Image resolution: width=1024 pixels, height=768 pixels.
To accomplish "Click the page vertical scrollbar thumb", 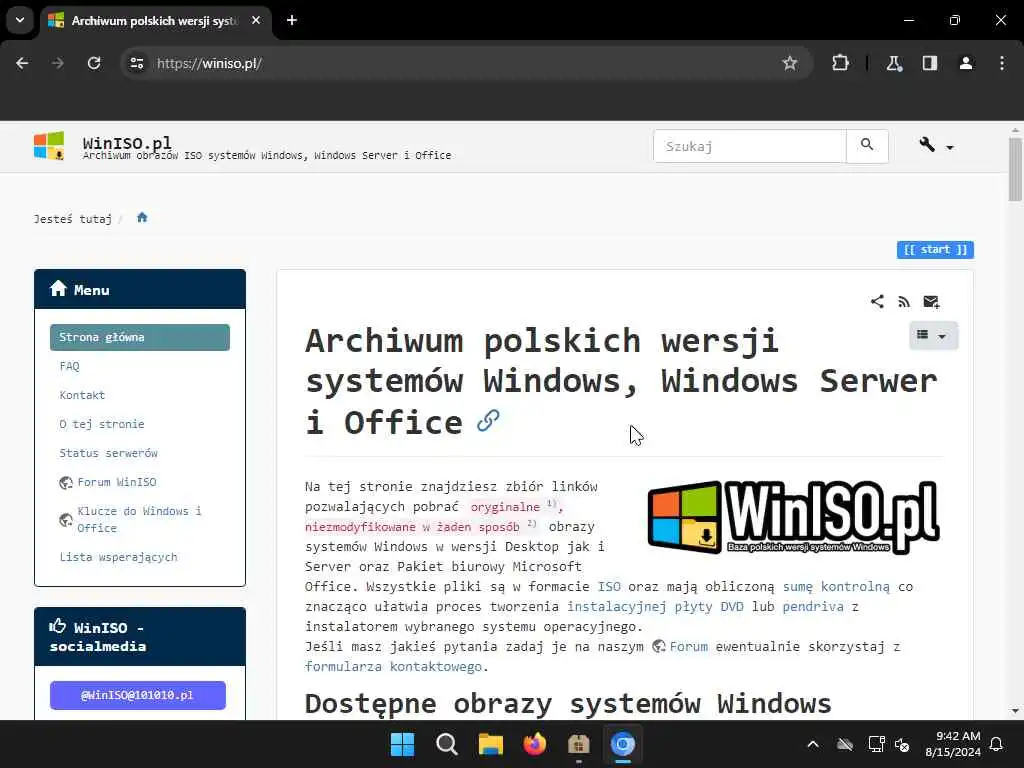I will [x=1015, y=168].
